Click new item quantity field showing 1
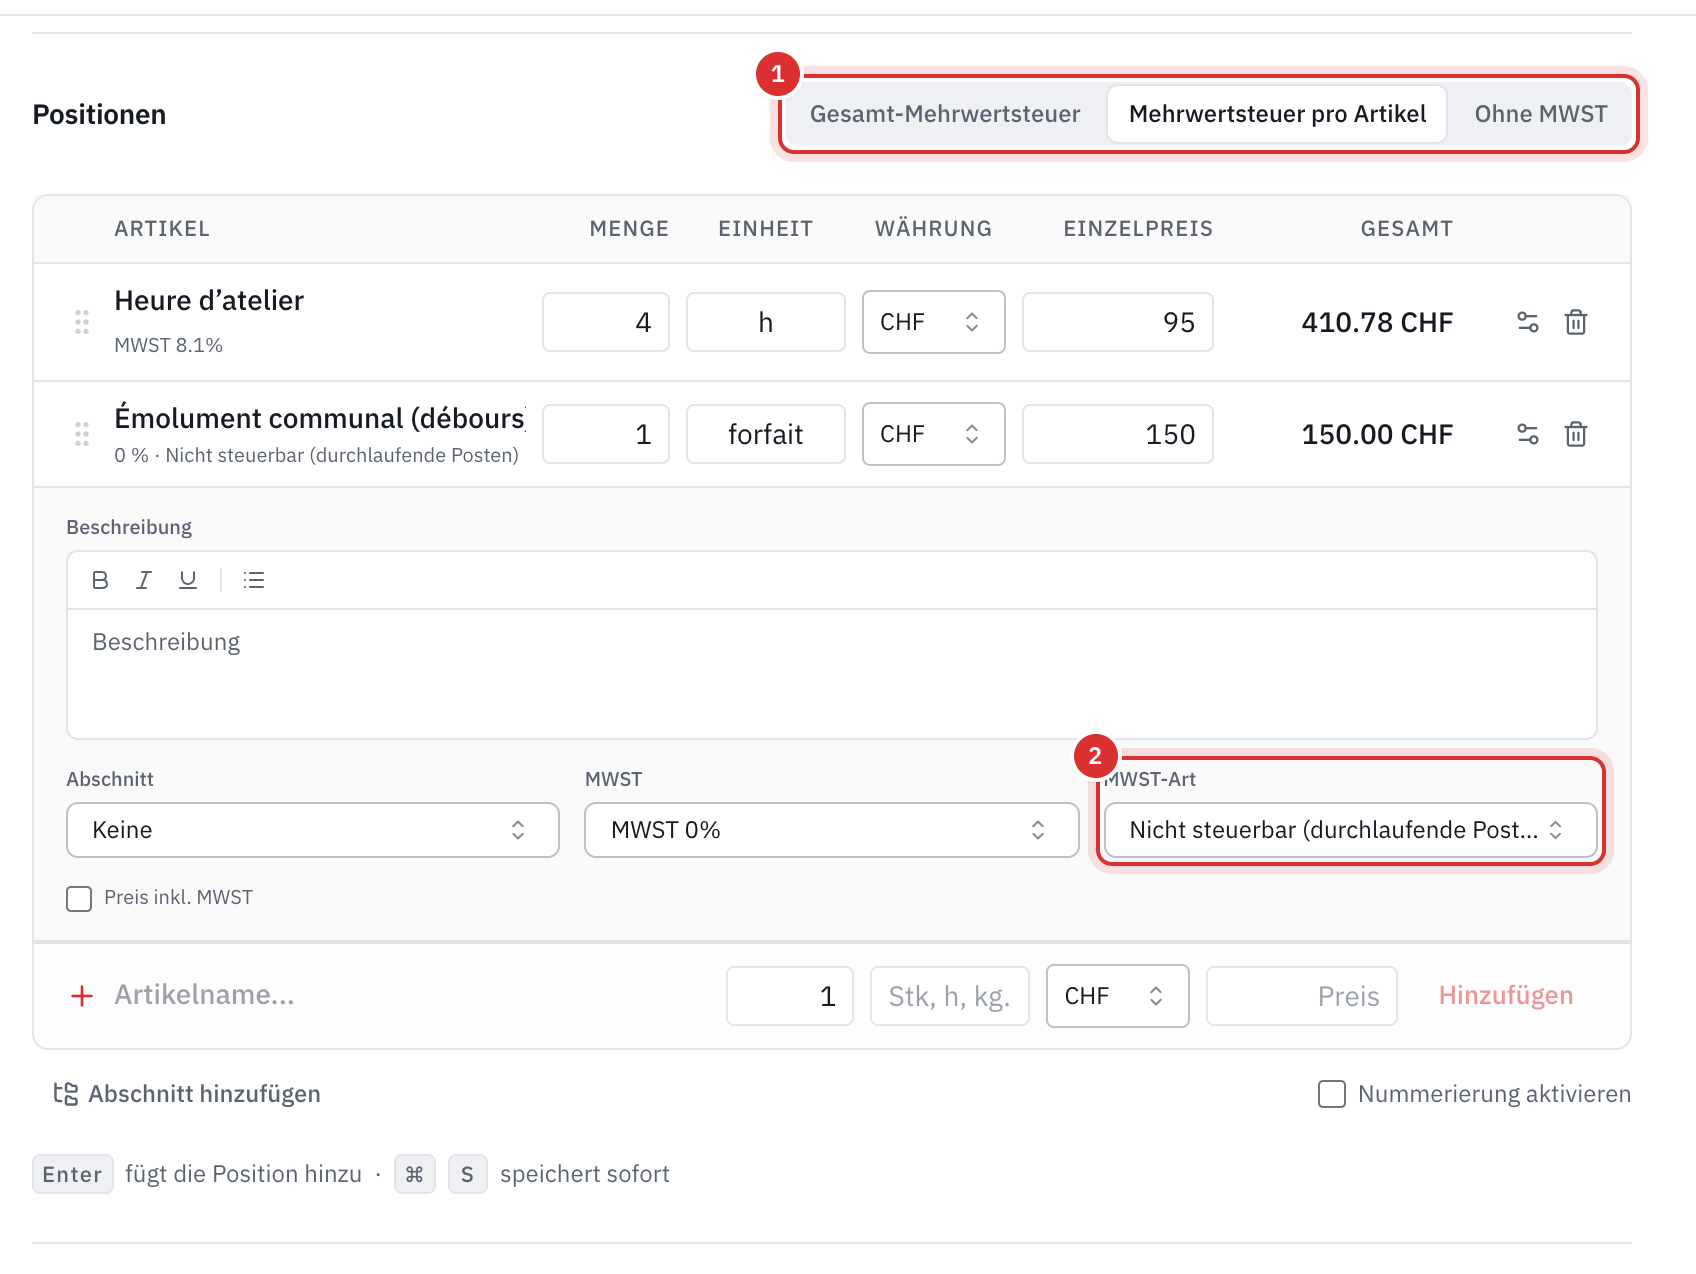This screenshot has width=1696, height=1274. pos(790,996)
